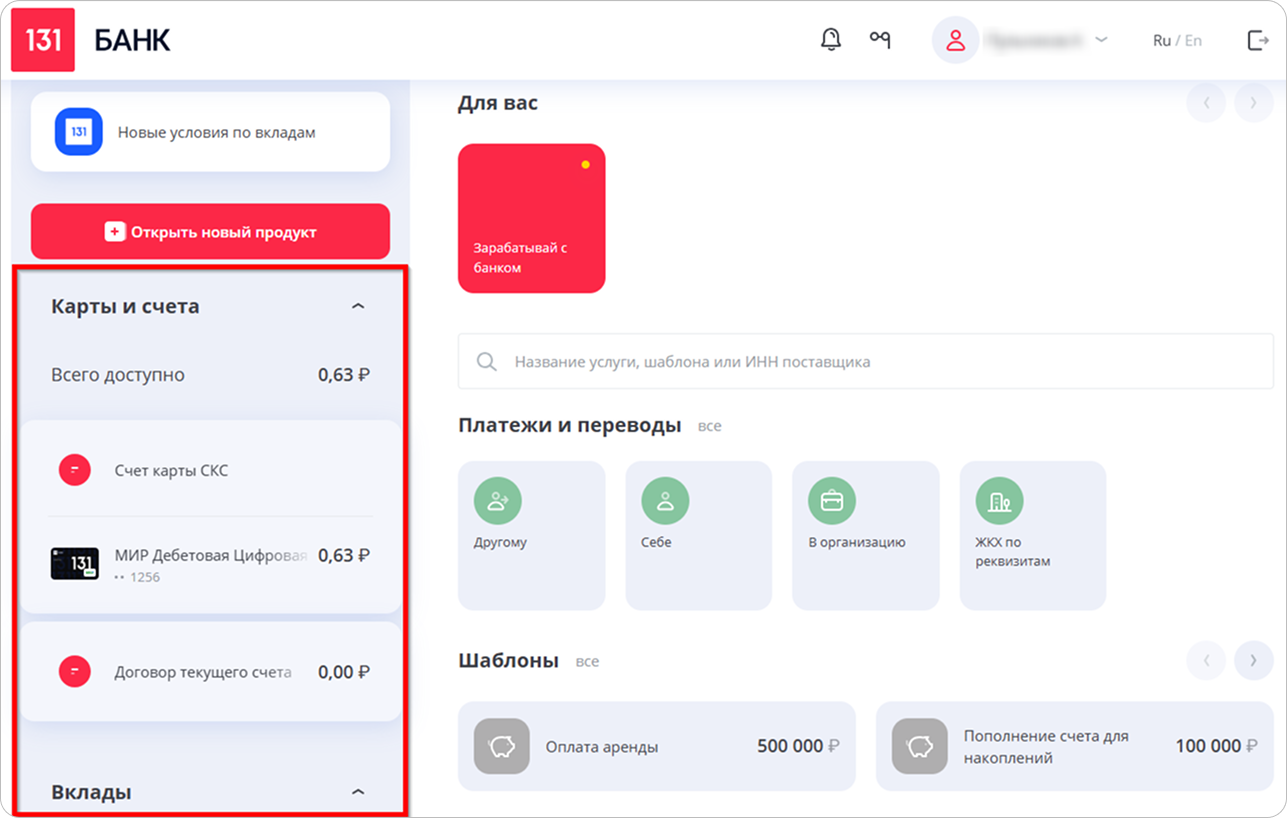Open the notifications bell icon
The height and width of the screenshot is (818, 1287).
(830, 40)
